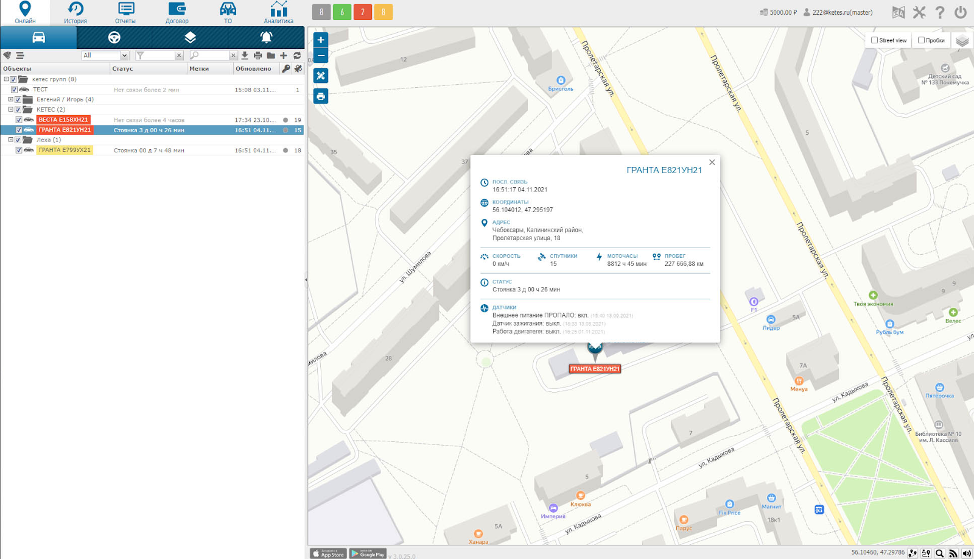Open the История (History) tab
The height and width of the screenshot is (560, 974).
(76, 12)
